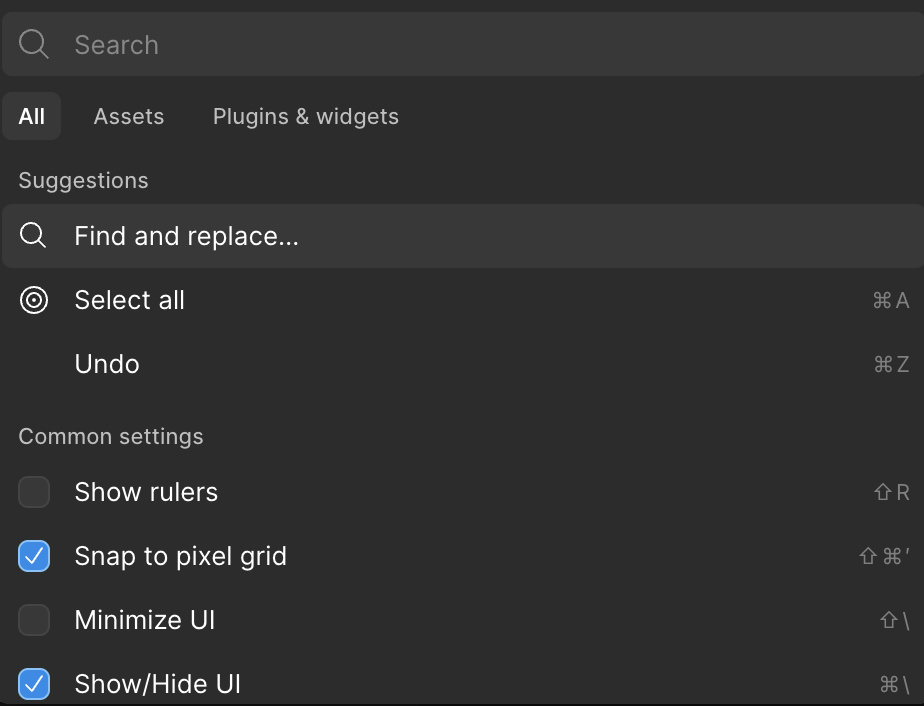Tick the Minimize UI checkbox

tap(34, 620)
